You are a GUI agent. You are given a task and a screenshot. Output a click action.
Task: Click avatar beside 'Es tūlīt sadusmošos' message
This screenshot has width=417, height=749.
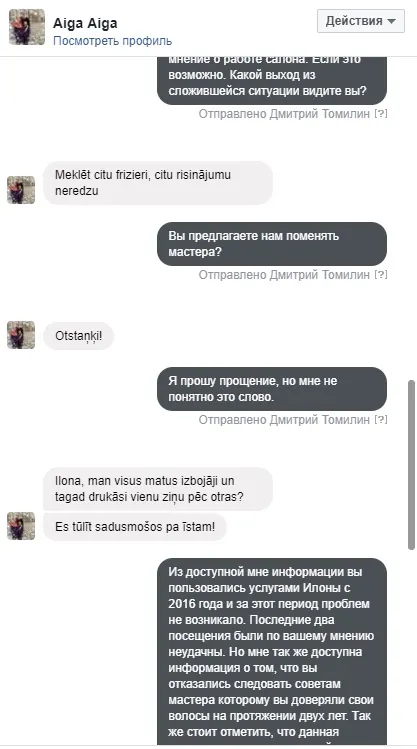21,526
